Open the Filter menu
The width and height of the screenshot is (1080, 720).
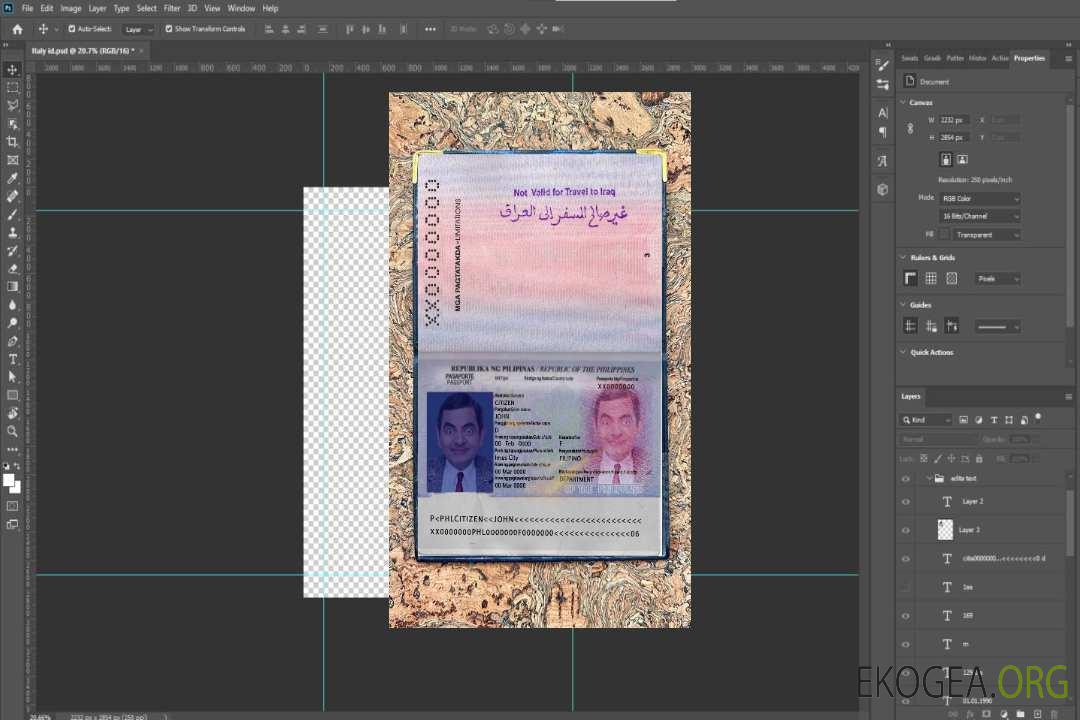(x=172, y=8)
